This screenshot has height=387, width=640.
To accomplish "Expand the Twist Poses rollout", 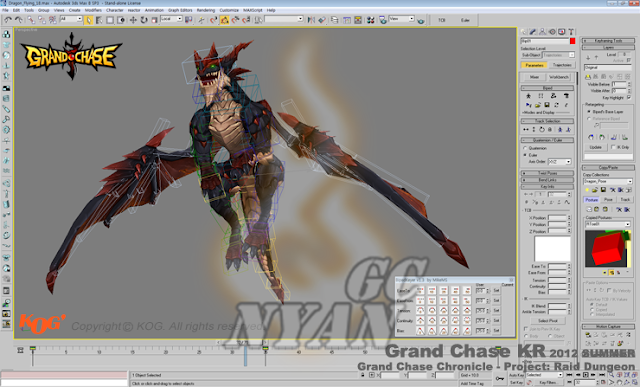I will tap(547, 173).
